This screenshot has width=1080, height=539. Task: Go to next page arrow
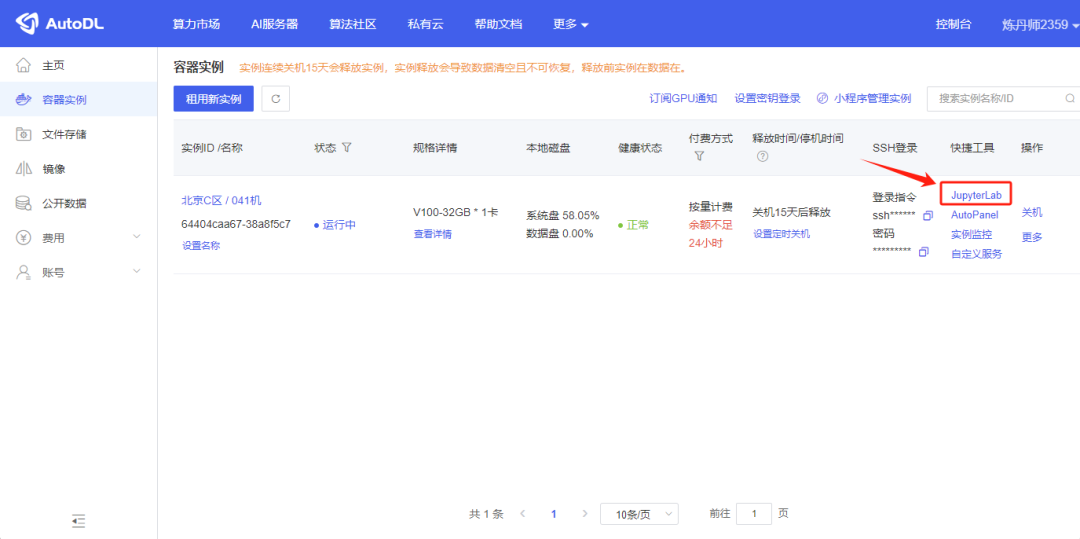click(x=585, y=514)
